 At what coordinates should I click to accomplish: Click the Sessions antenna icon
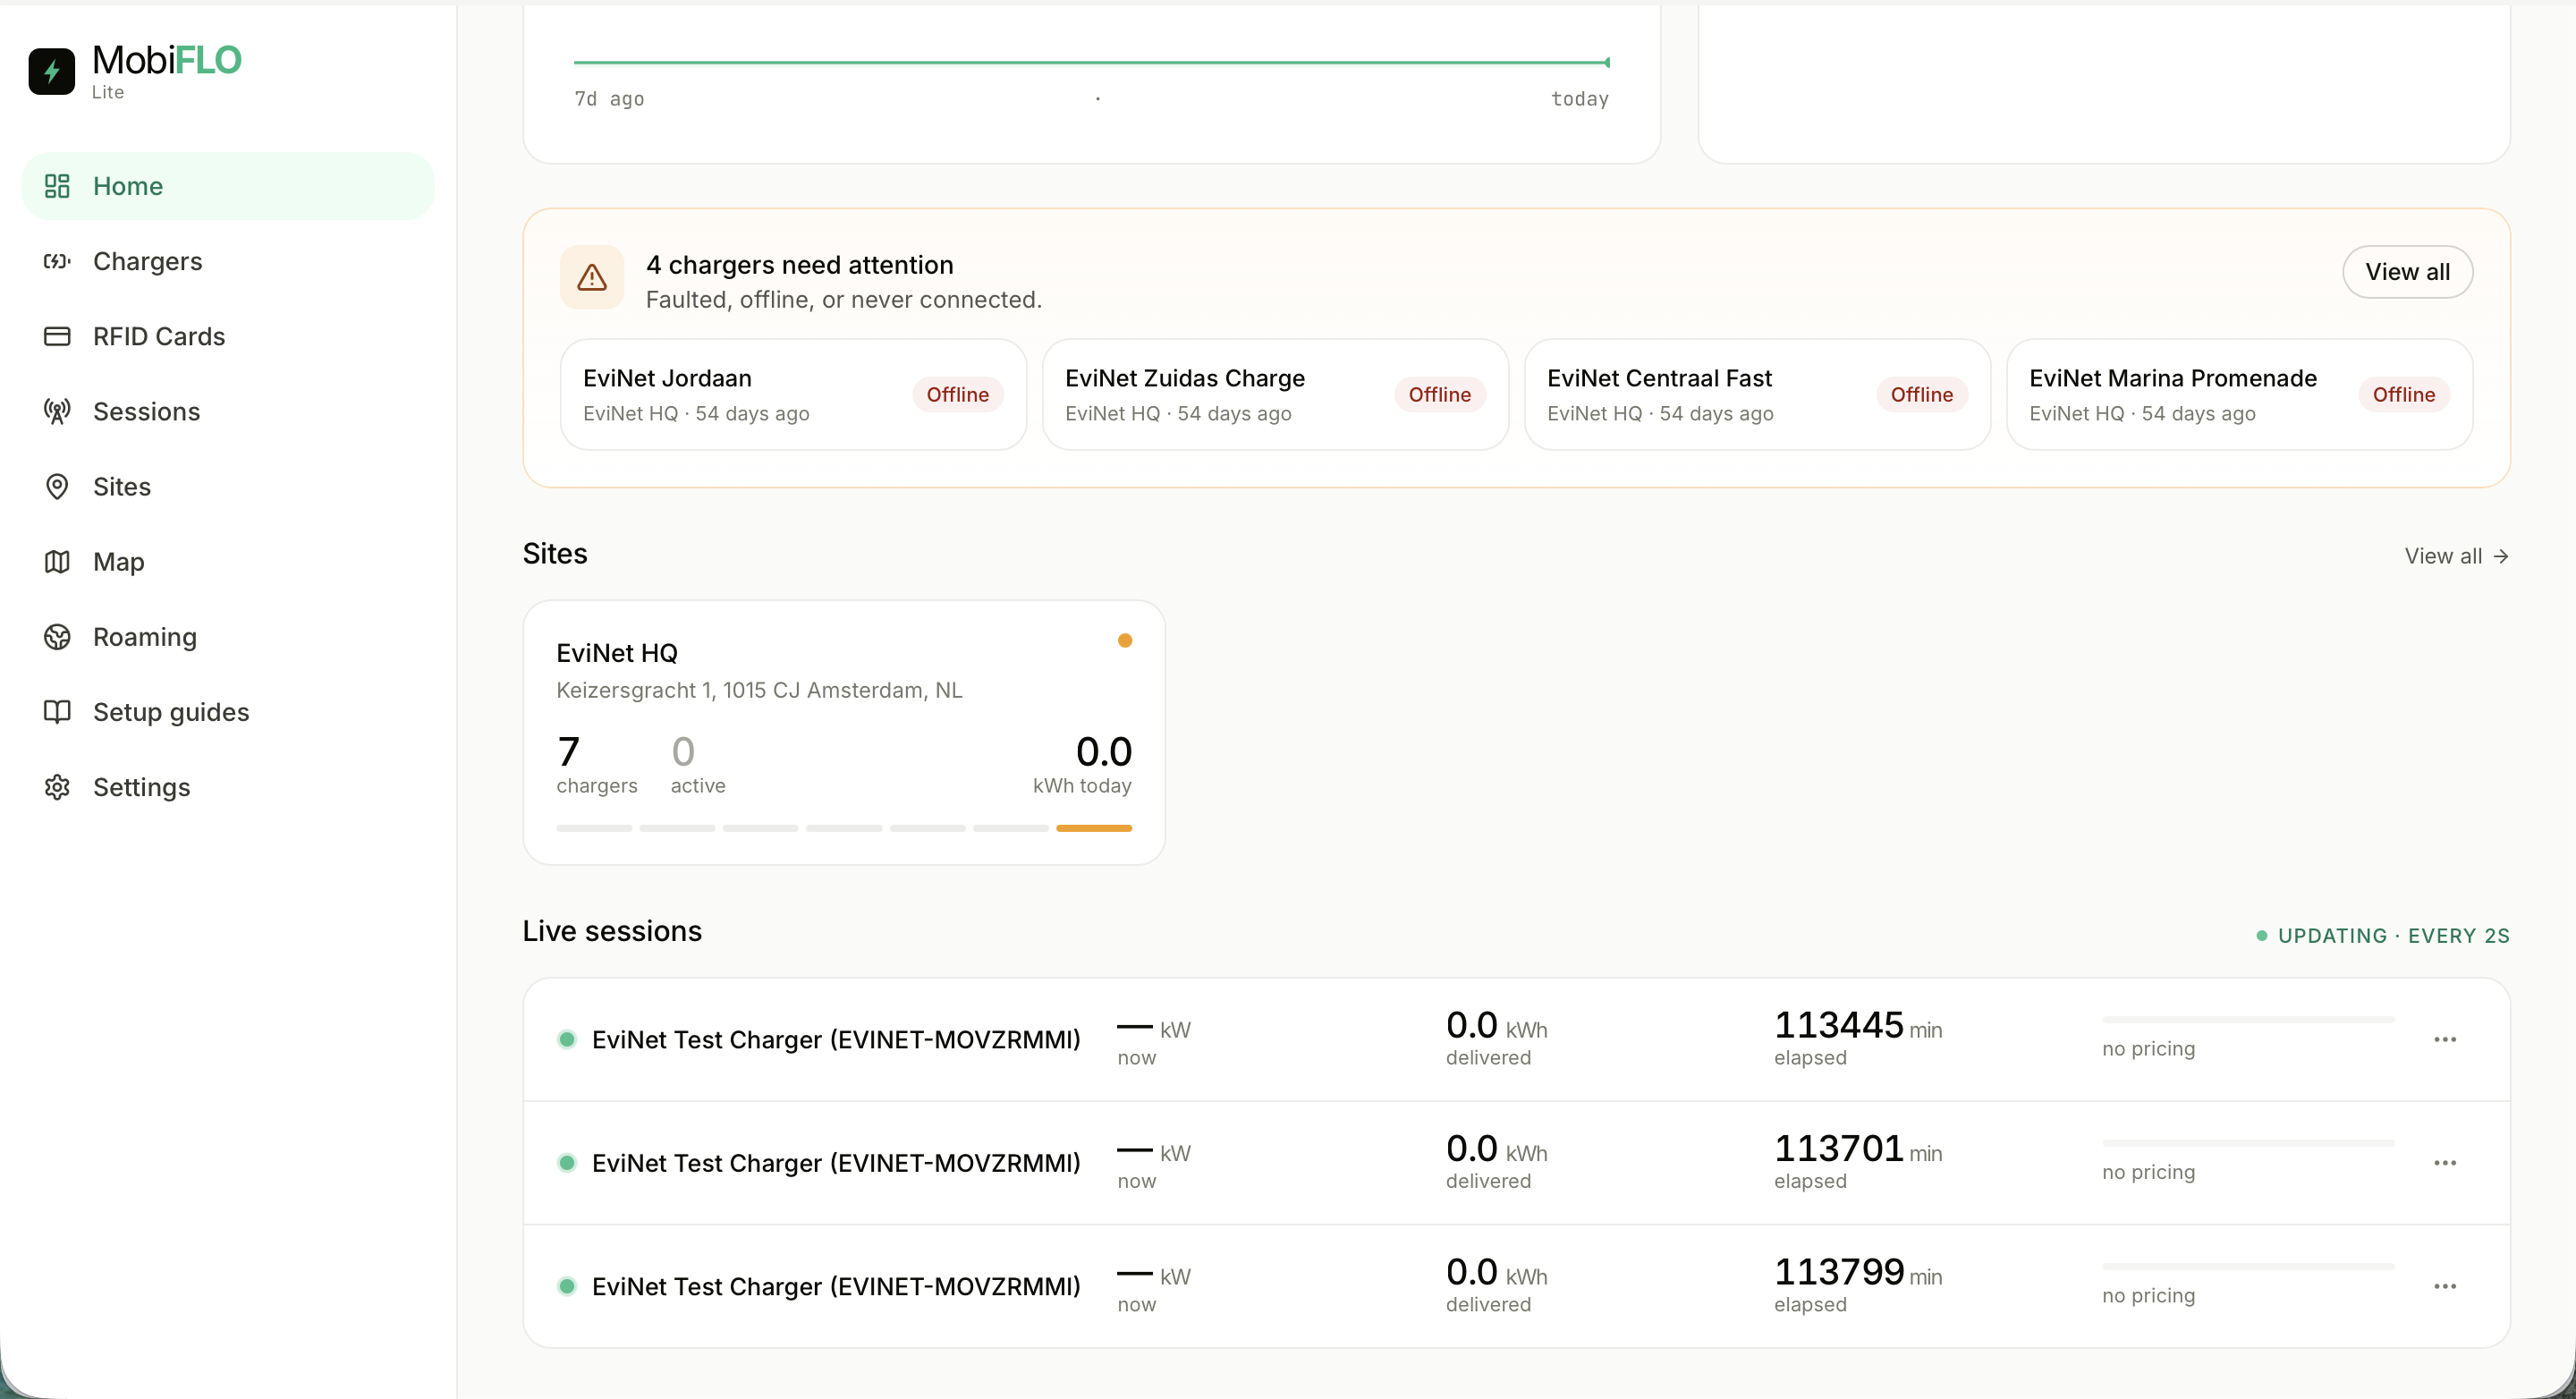coord(57,411)
